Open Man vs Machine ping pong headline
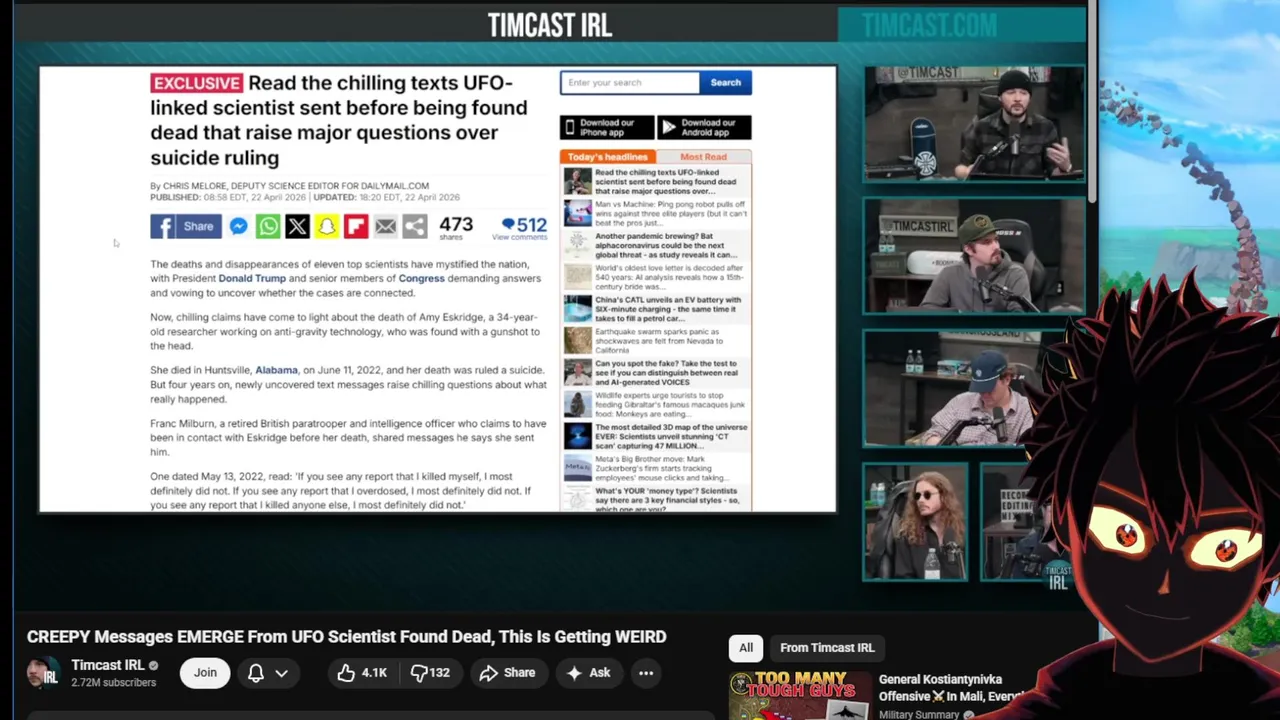This screenshot has width=1280, height=720. point(671,214)
